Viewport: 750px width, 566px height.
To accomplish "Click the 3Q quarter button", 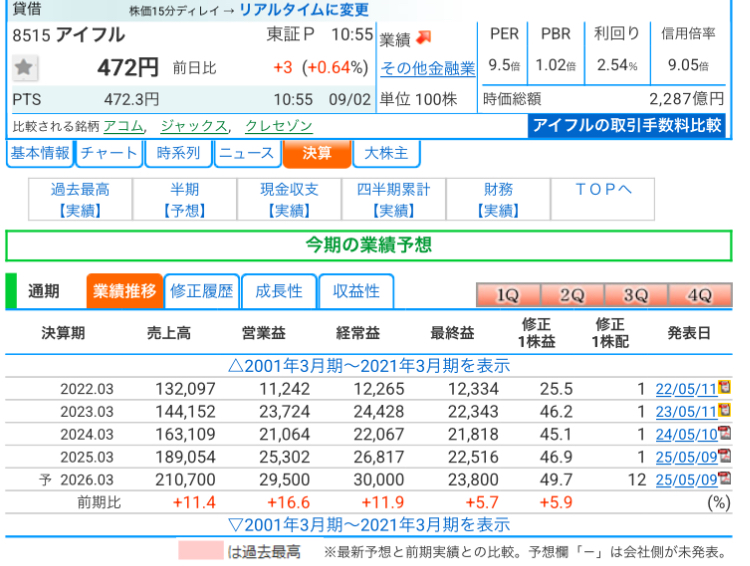I will [x=636, y=295].
